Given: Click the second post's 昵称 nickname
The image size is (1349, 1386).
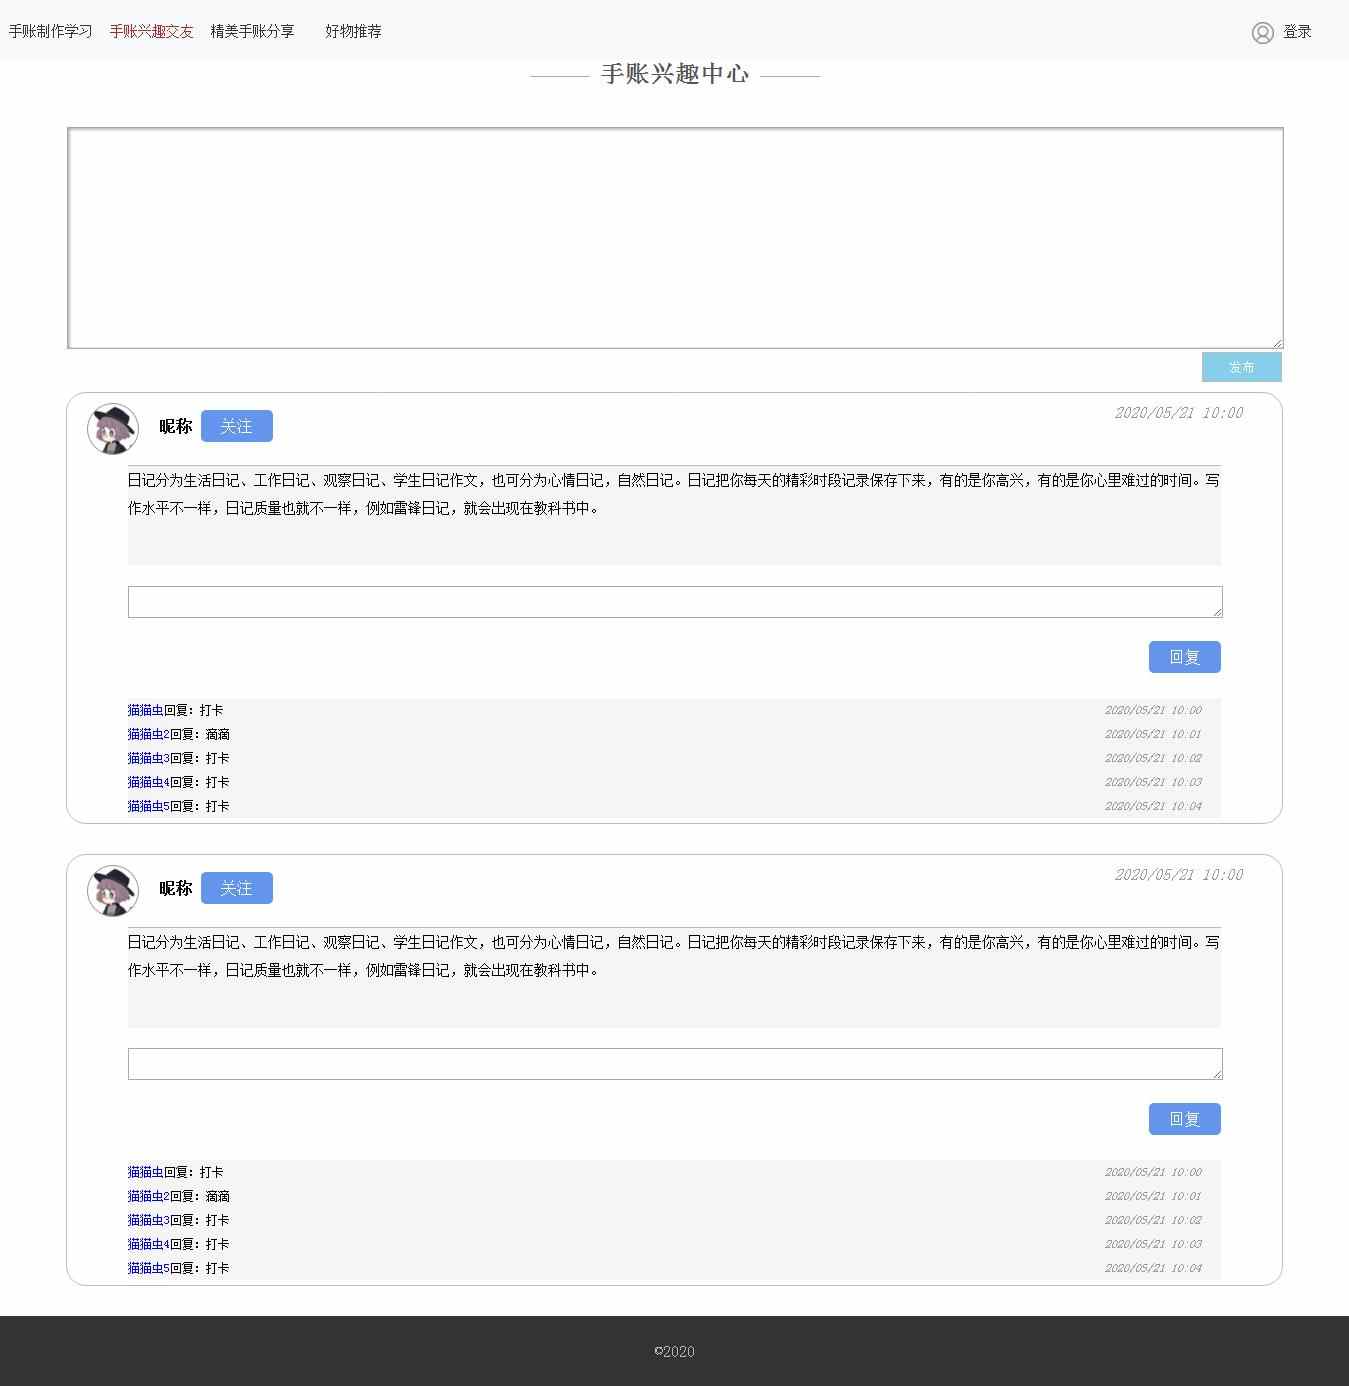Looking at the screenshot, I should [175, 888].
